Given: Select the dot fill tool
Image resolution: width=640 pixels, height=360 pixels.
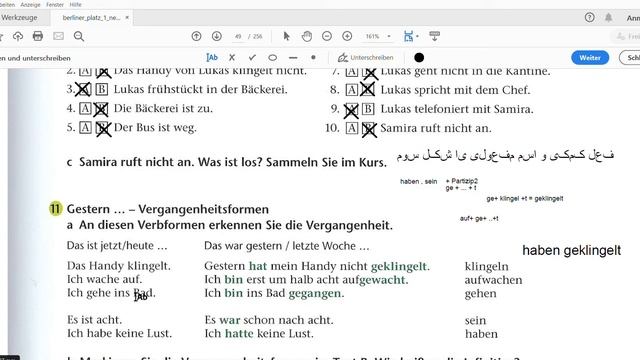Looking at the screenshot, I should [313, 58].
